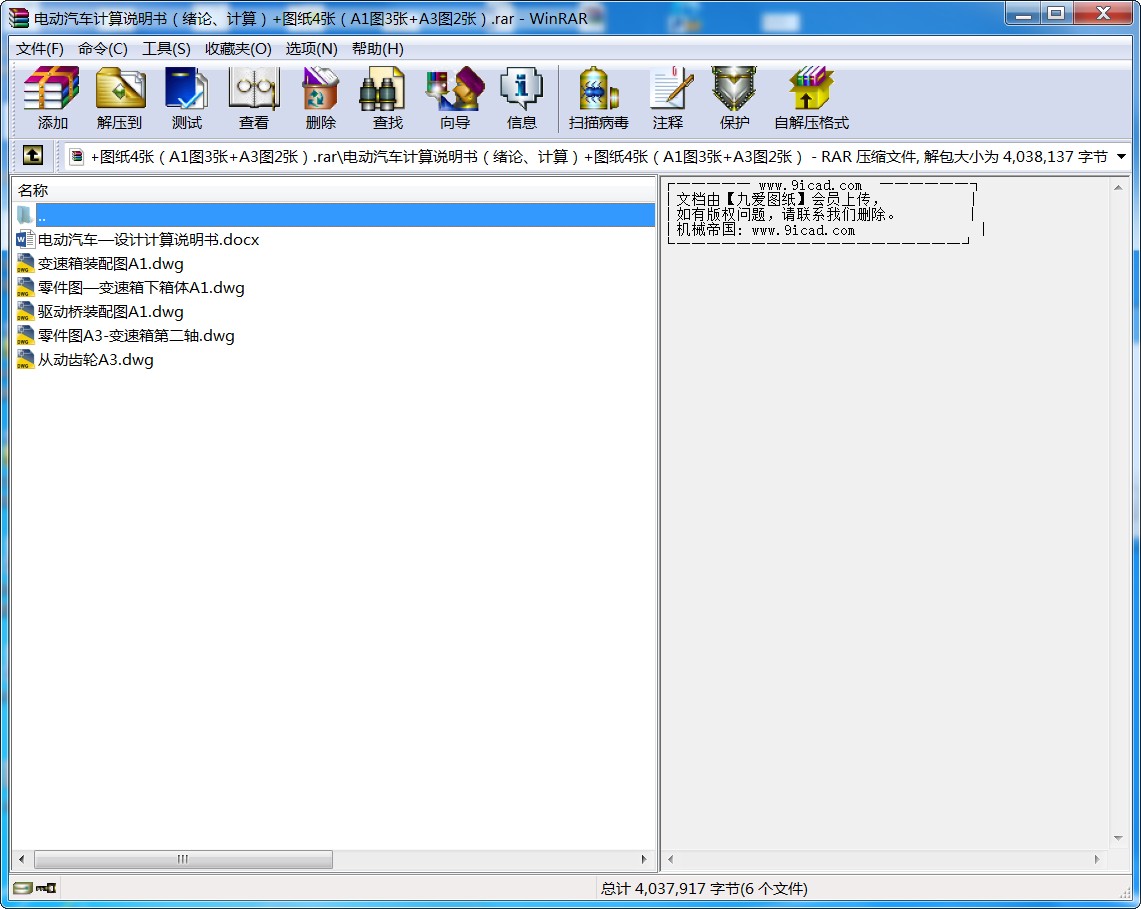Expand the address bar path dropdown
The width and height of the screenshot is (1141, 909).
click(x=1121, y=156)
